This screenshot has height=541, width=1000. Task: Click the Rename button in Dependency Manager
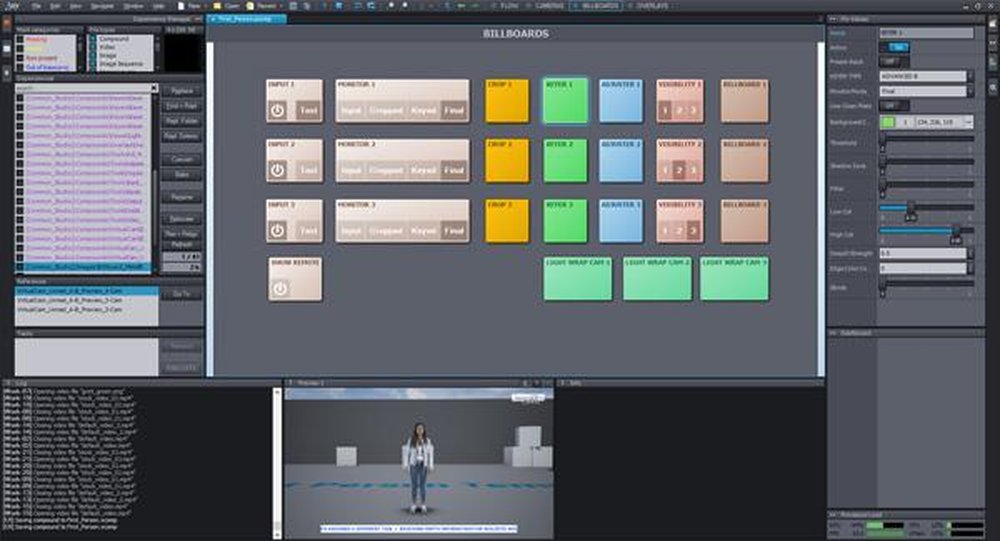pyautogui.click(x=181, y=197)
